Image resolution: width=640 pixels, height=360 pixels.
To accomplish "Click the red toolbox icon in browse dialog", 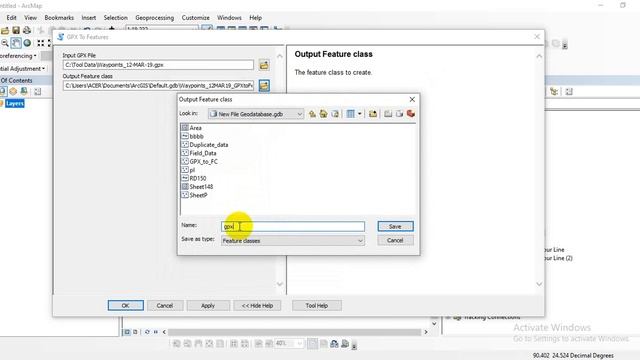I will pos(411,114).
